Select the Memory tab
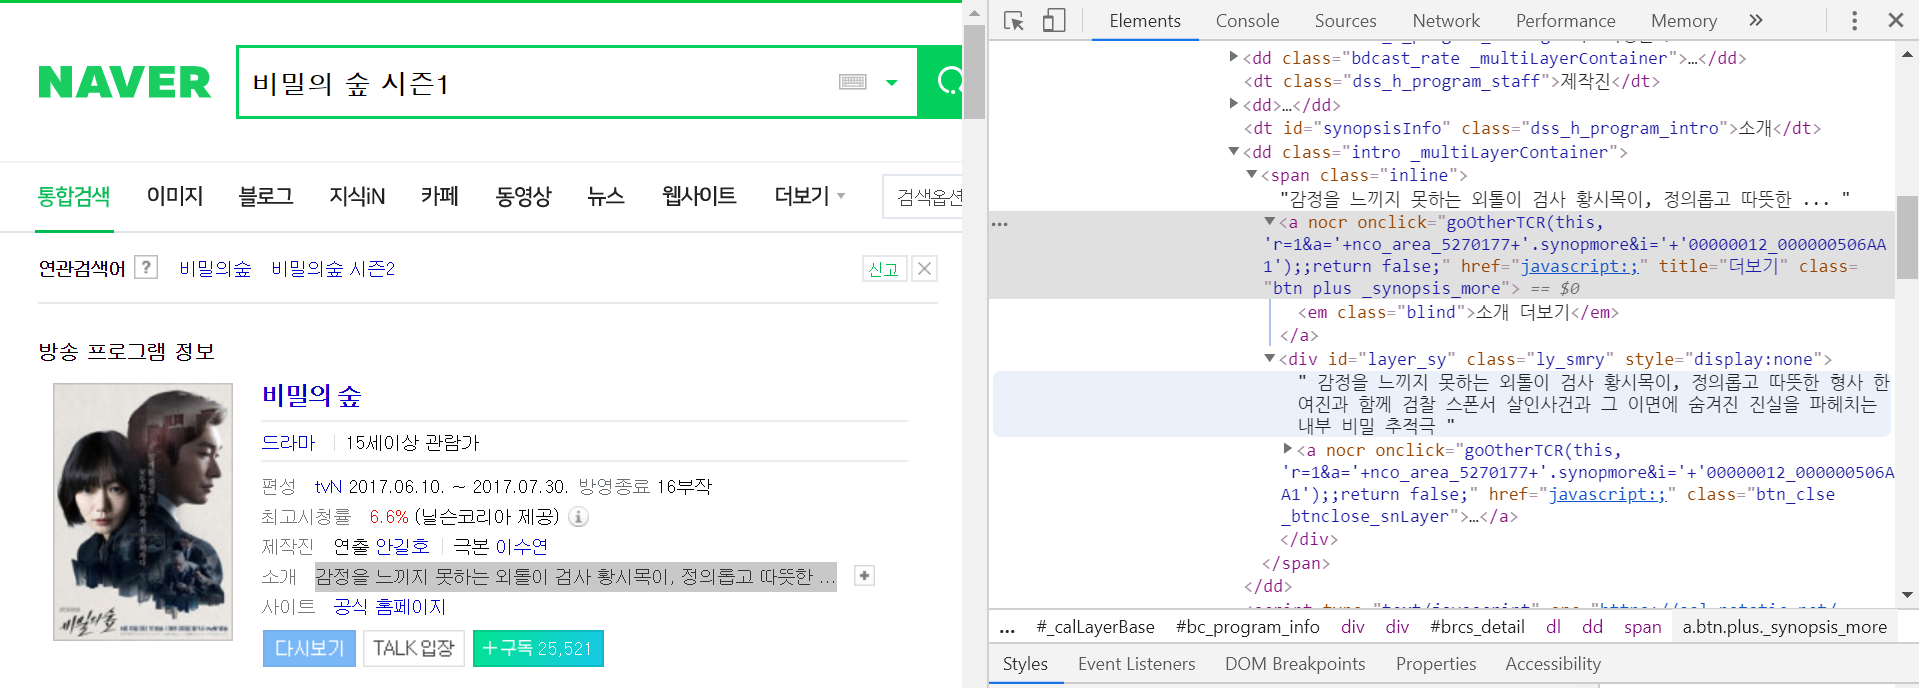 [x=1684, y=21]
